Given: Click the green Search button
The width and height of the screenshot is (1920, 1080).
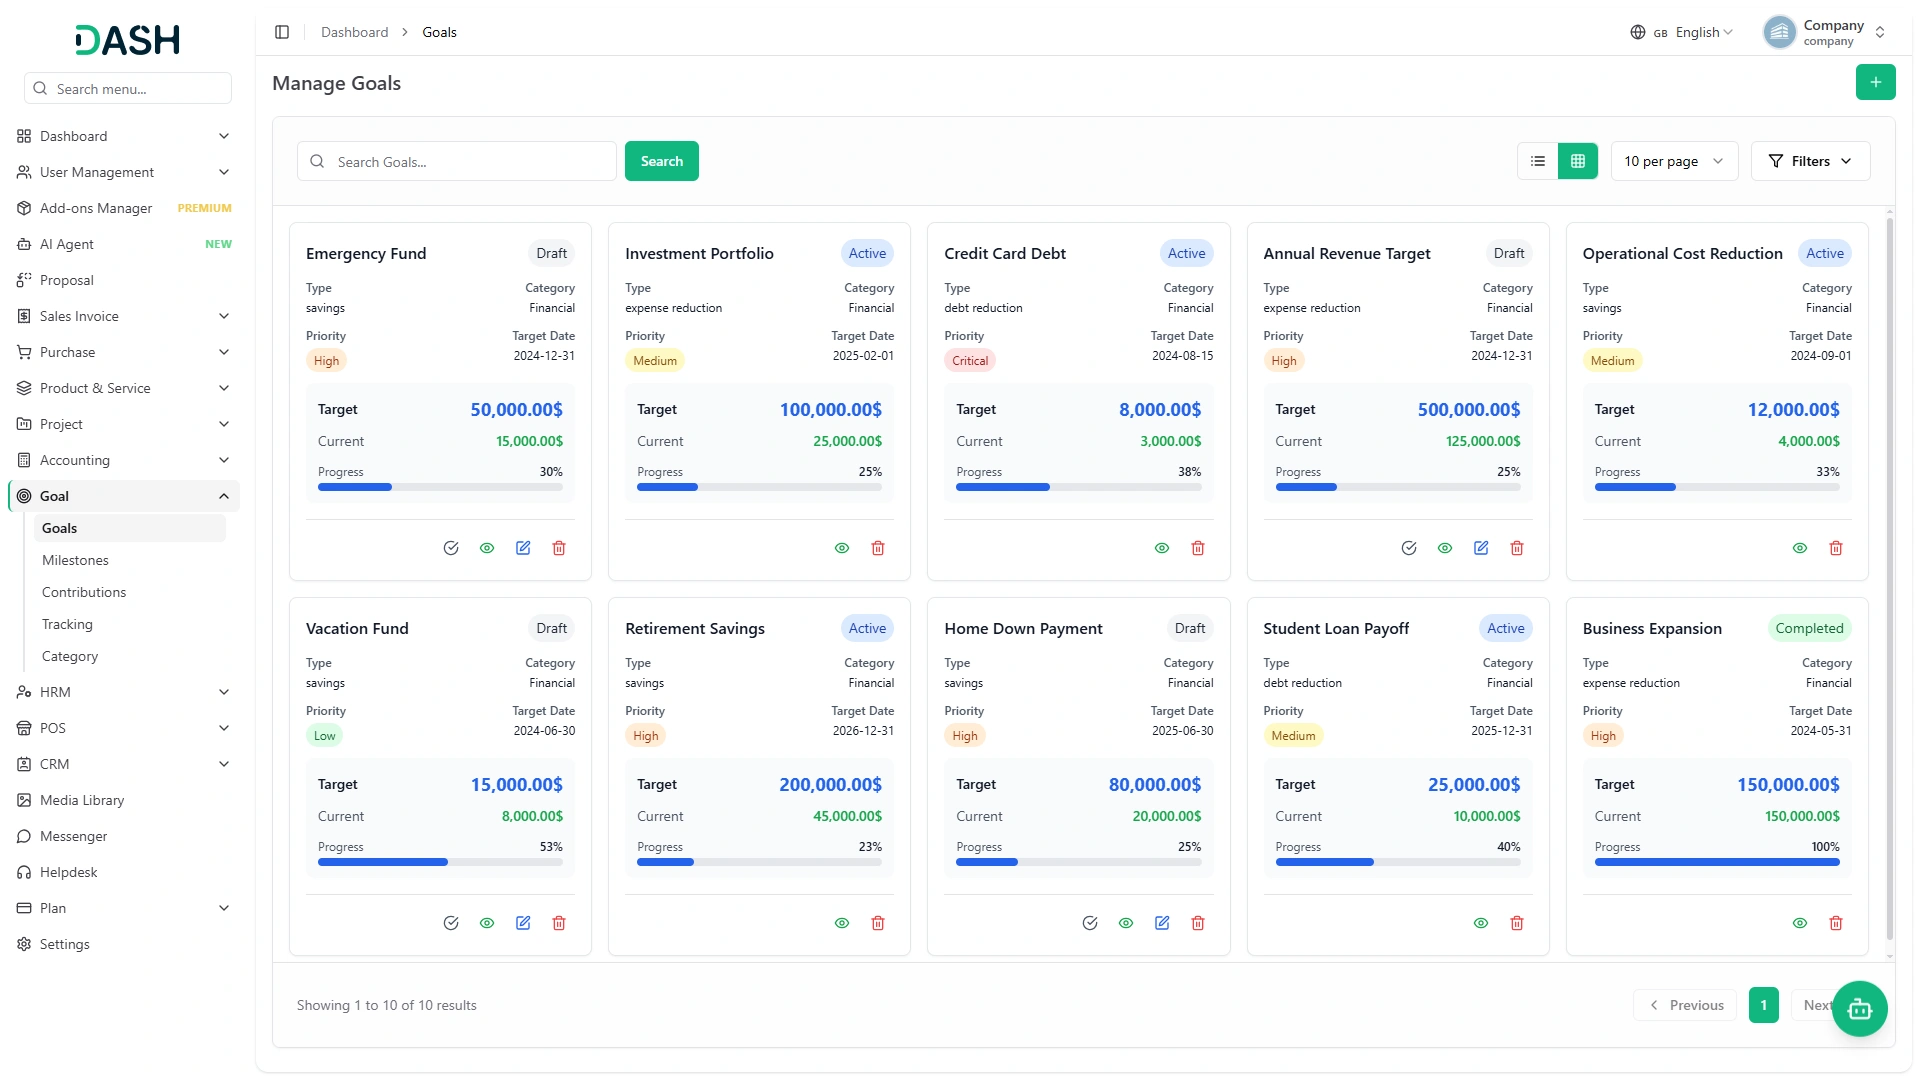Looking at the screenshot, I should click(662, 161).
